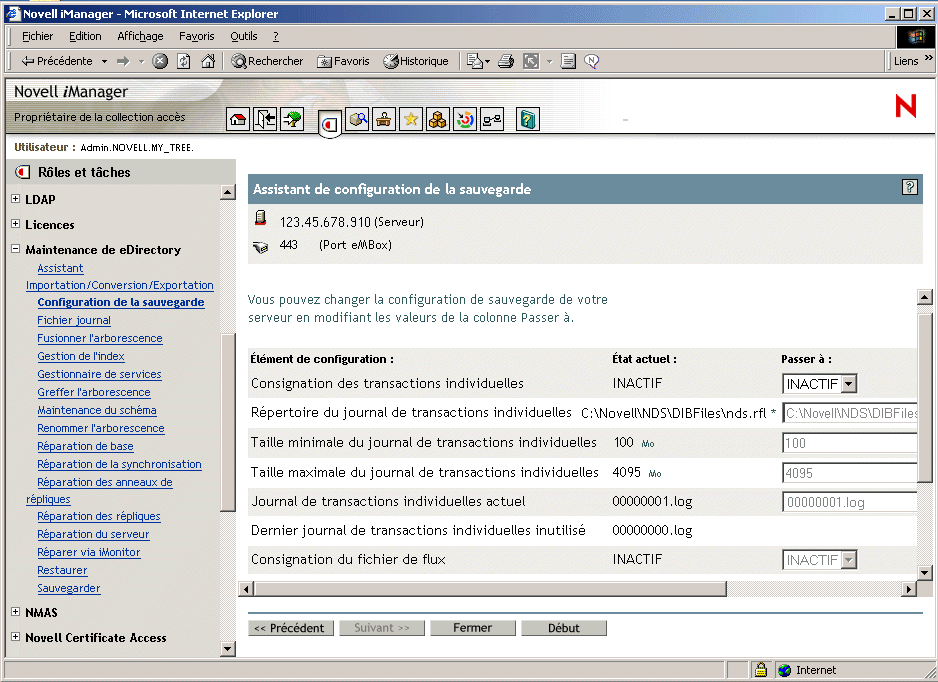
Task: Click the Exit iManager door icon
Action: click(x=265, y=119)
